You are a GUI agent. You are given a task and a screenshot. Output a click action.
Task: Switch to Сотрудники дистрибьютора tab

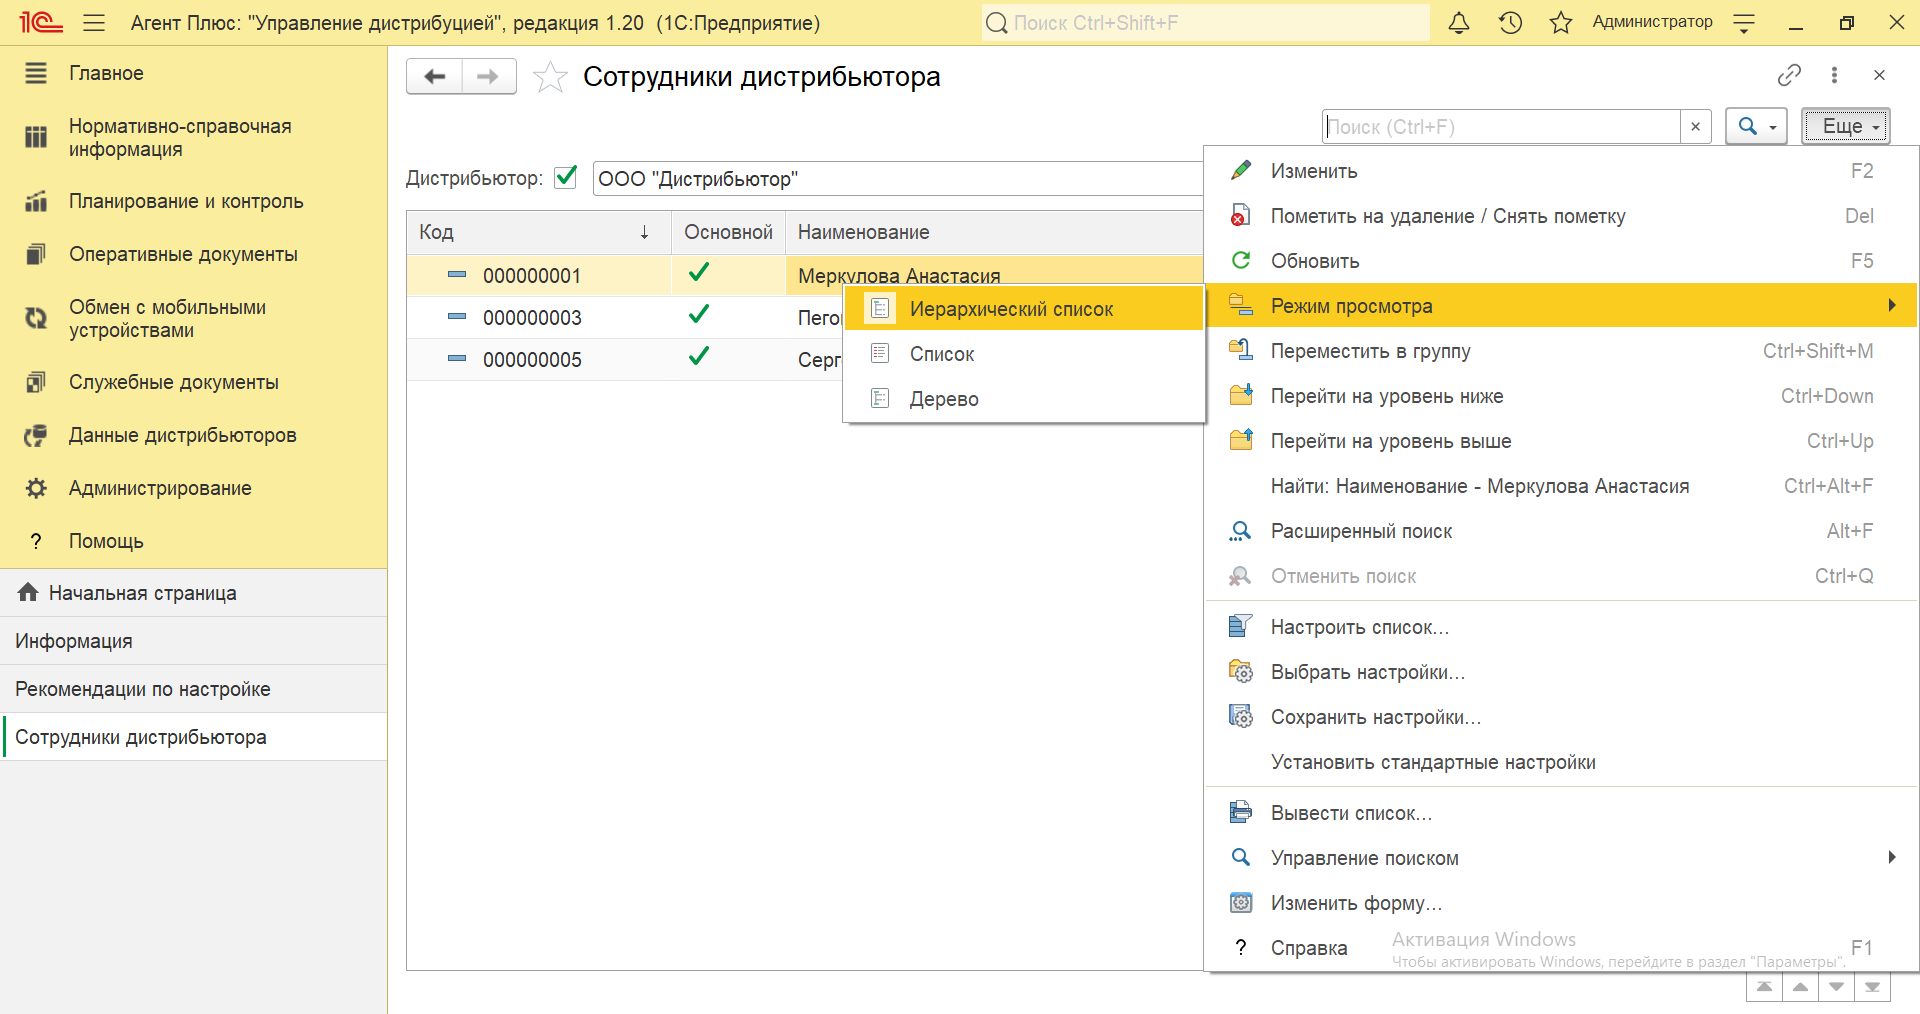[x=193, y=737]
